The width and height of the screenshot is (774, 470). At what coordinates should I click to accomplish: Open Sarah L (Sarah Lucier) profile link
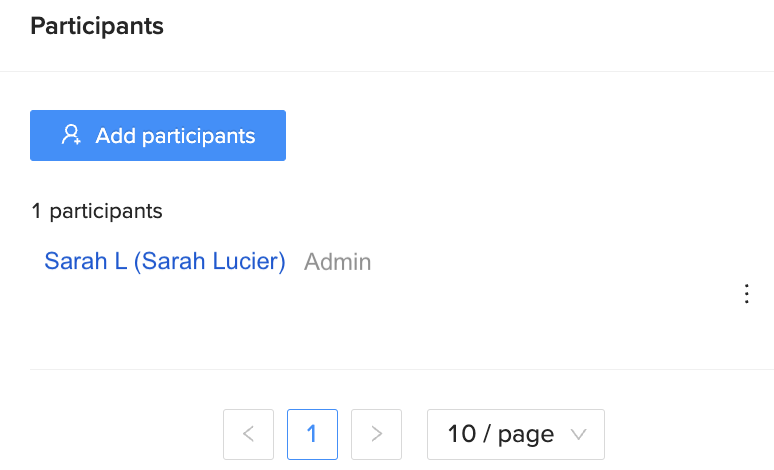click(165, 261)
